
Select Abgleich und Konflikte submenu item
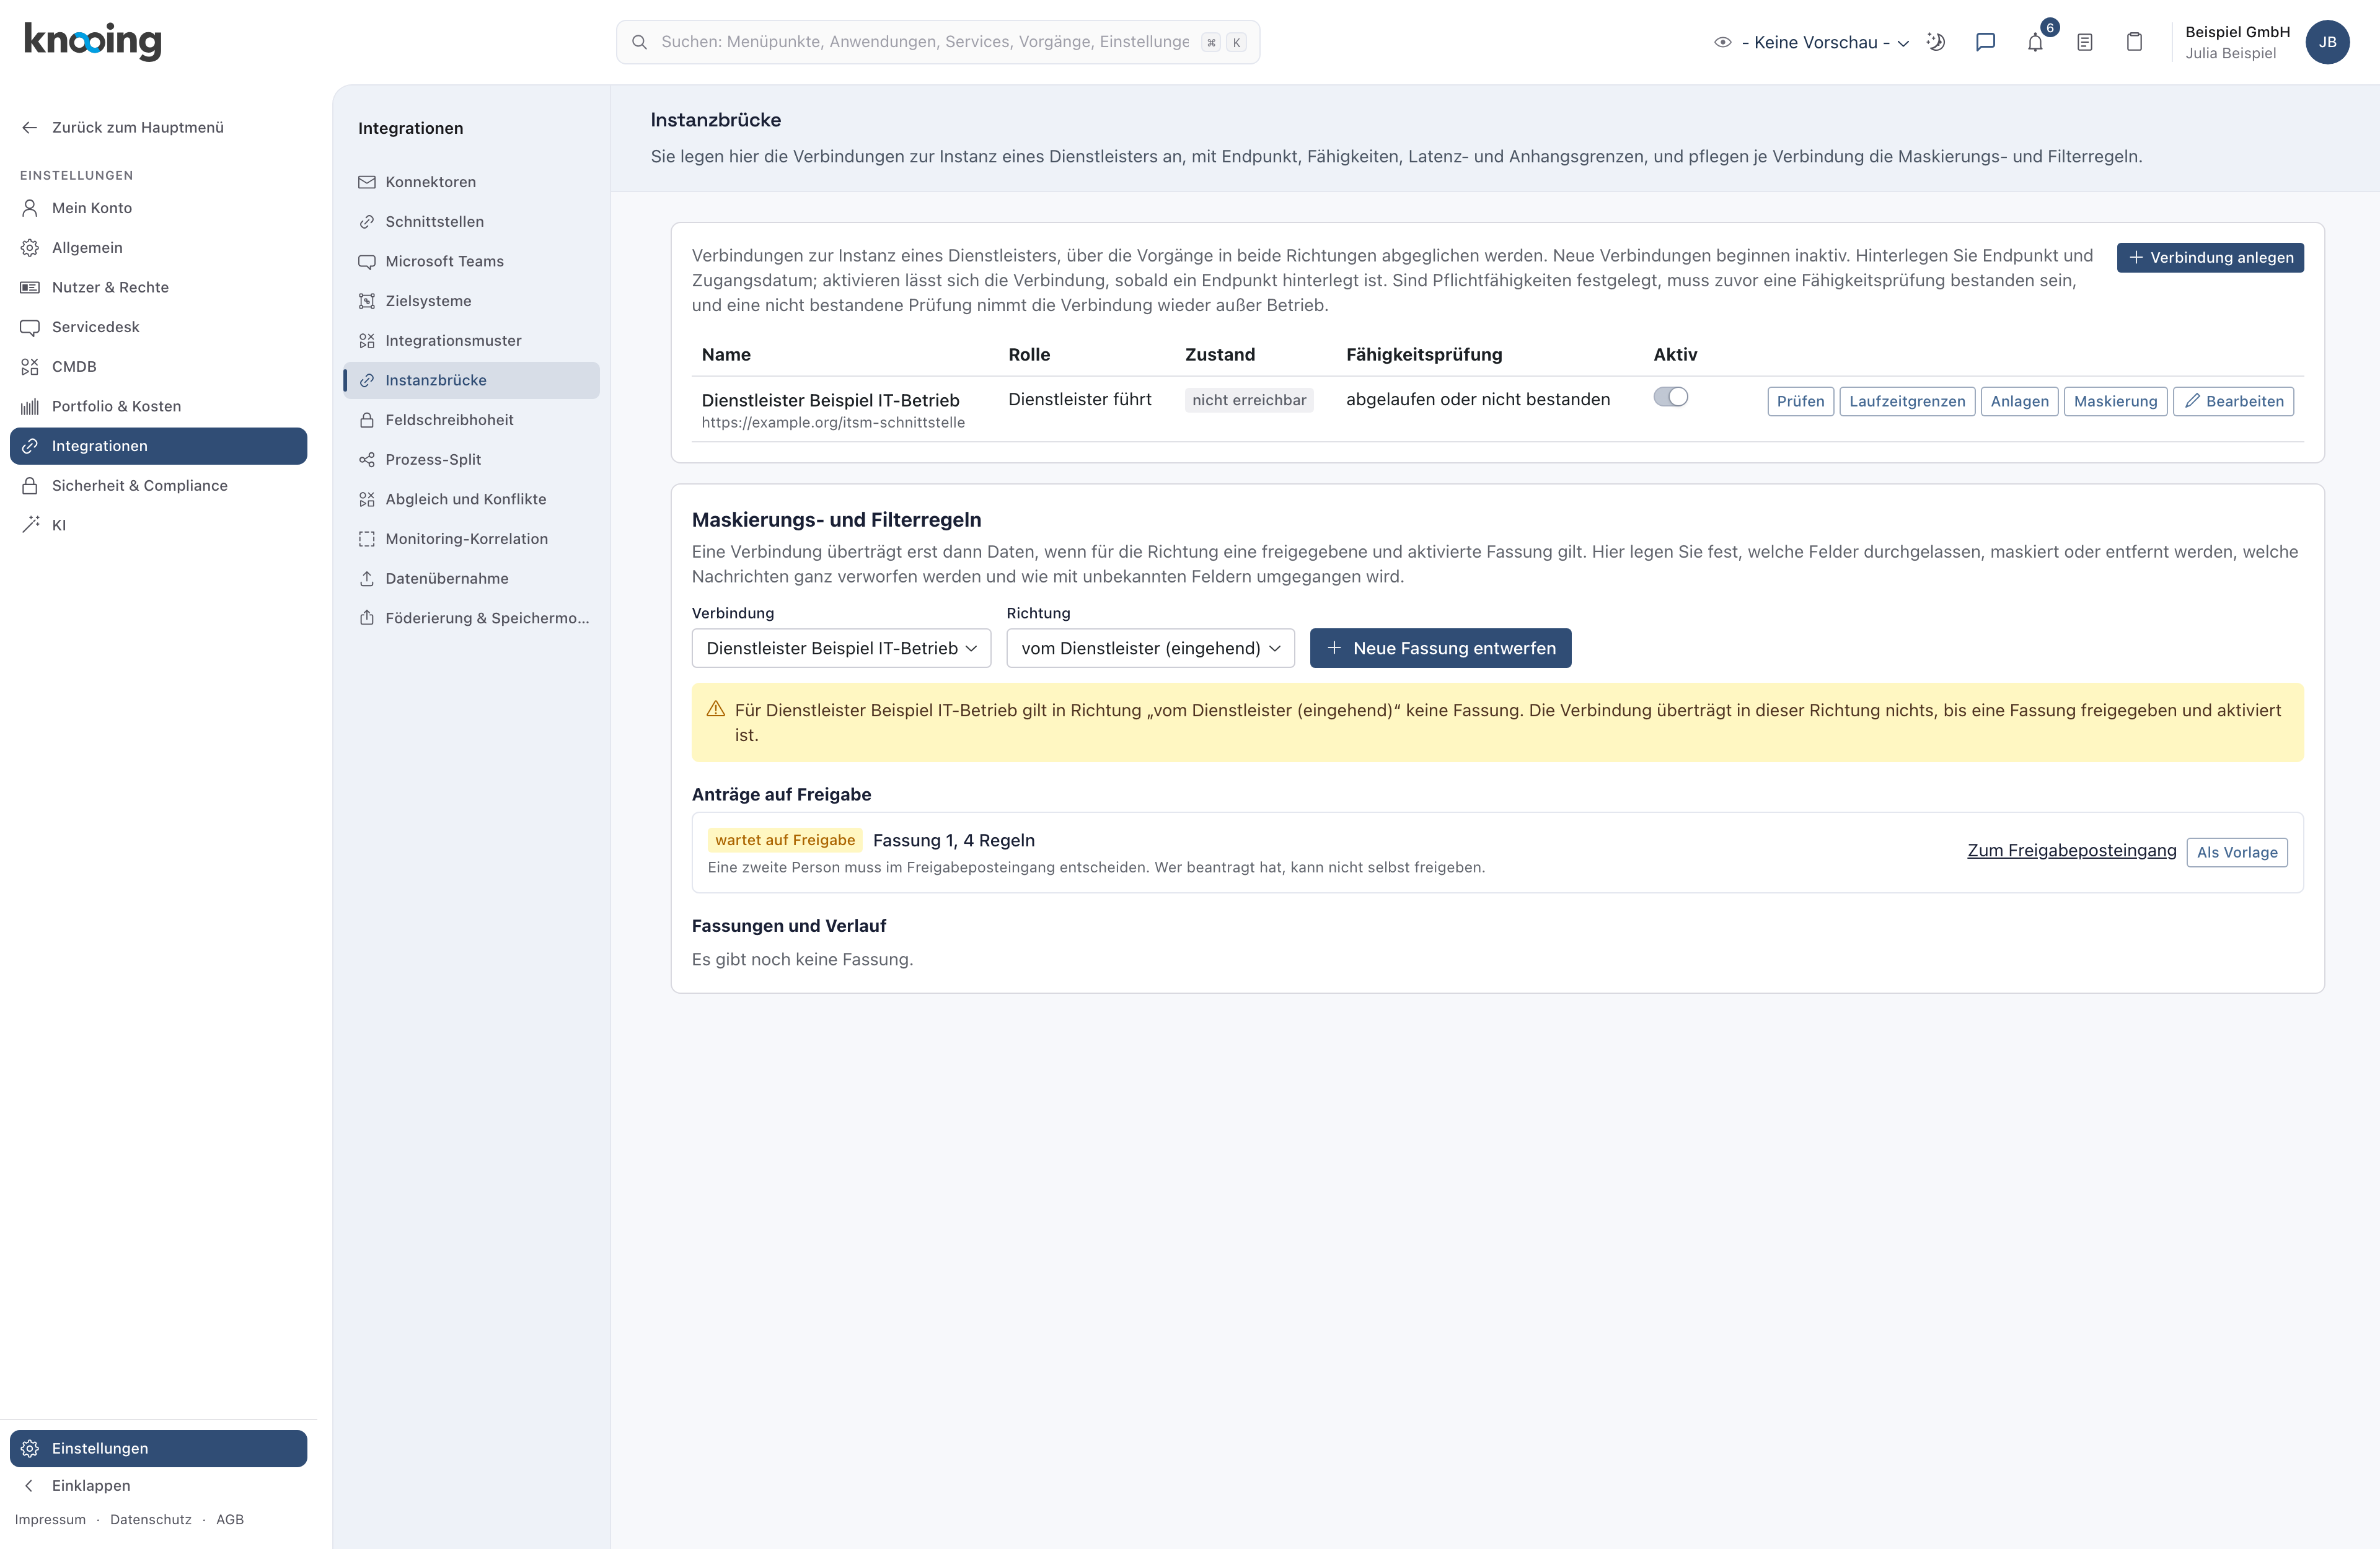pos(471,499)
